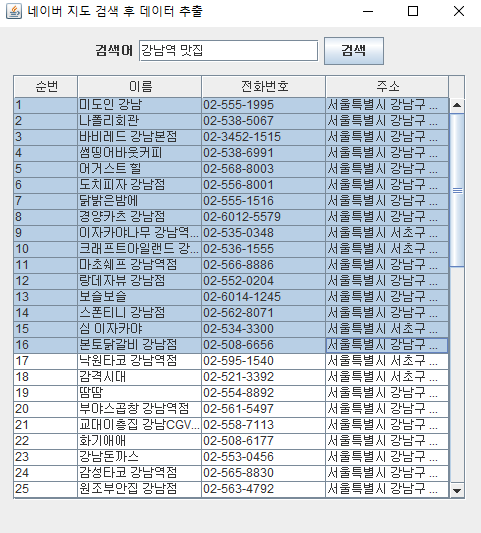The image size is (481, 533).
Task: Select 본토닭갈비 강남점 cell
Action: click(x=140, y=345)
